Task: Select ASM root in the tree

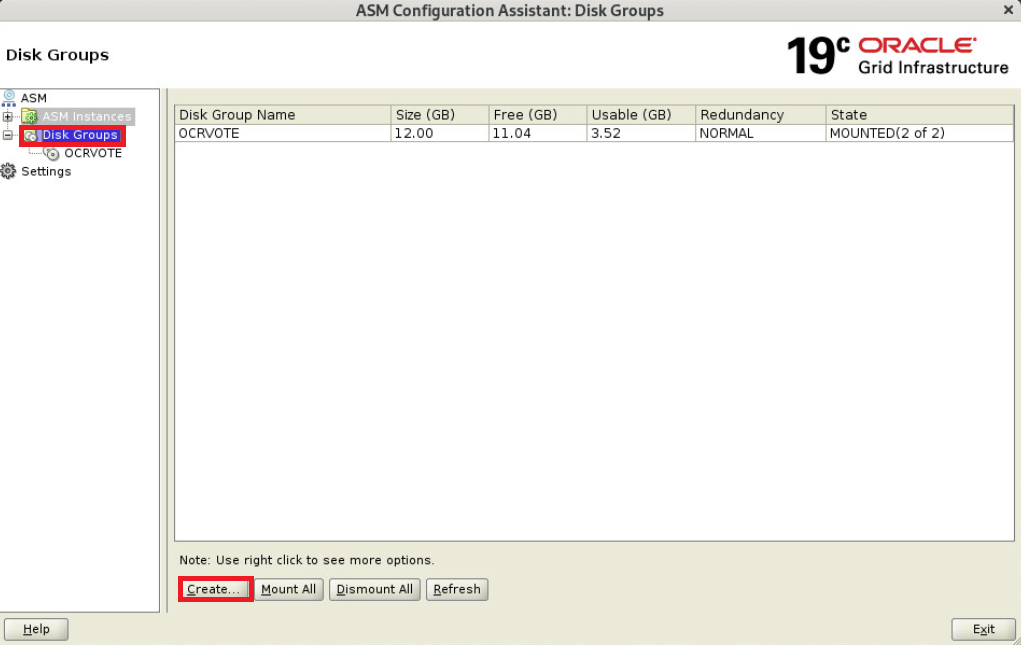Action: [34, 98]
